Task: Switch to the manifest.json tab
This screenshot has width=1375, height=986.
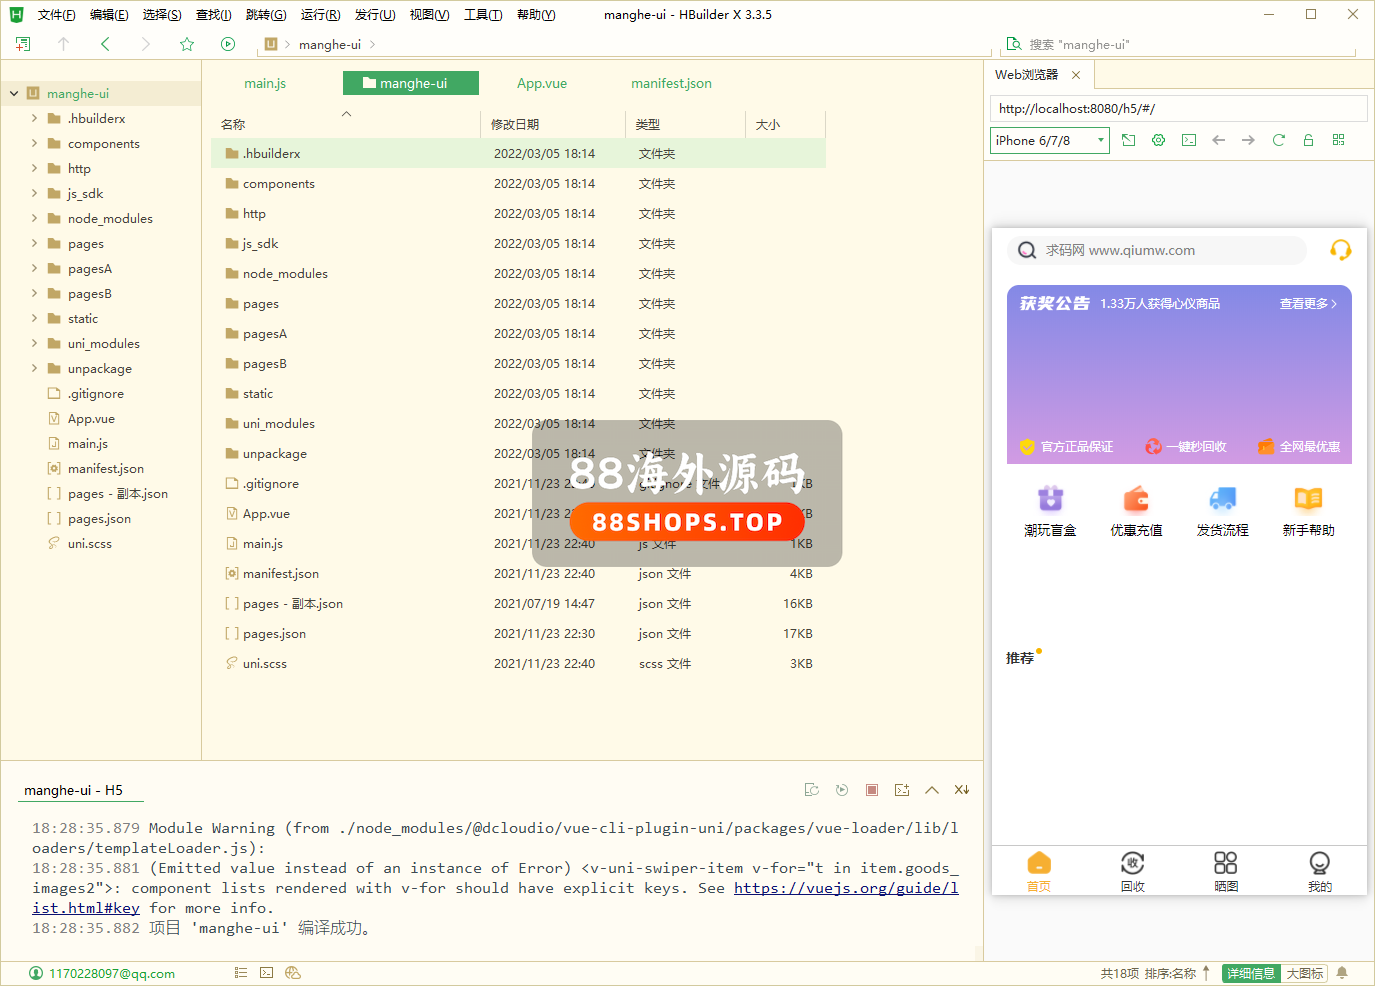Action: click(x=671, y=84)
